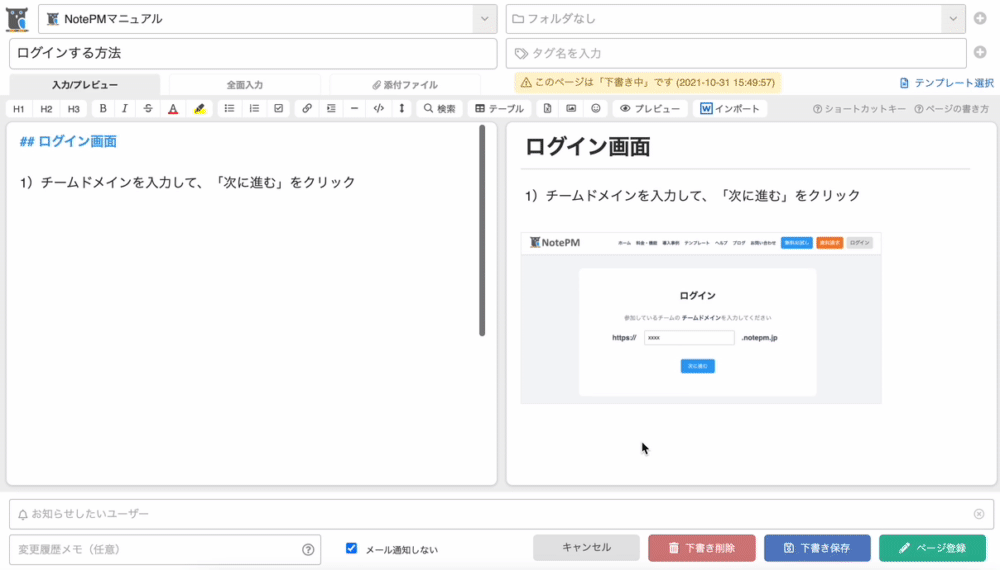Toggle bold formatting in the editor toolbar
The width and height of the screenshot is (1000, 570).
point(103,108)
